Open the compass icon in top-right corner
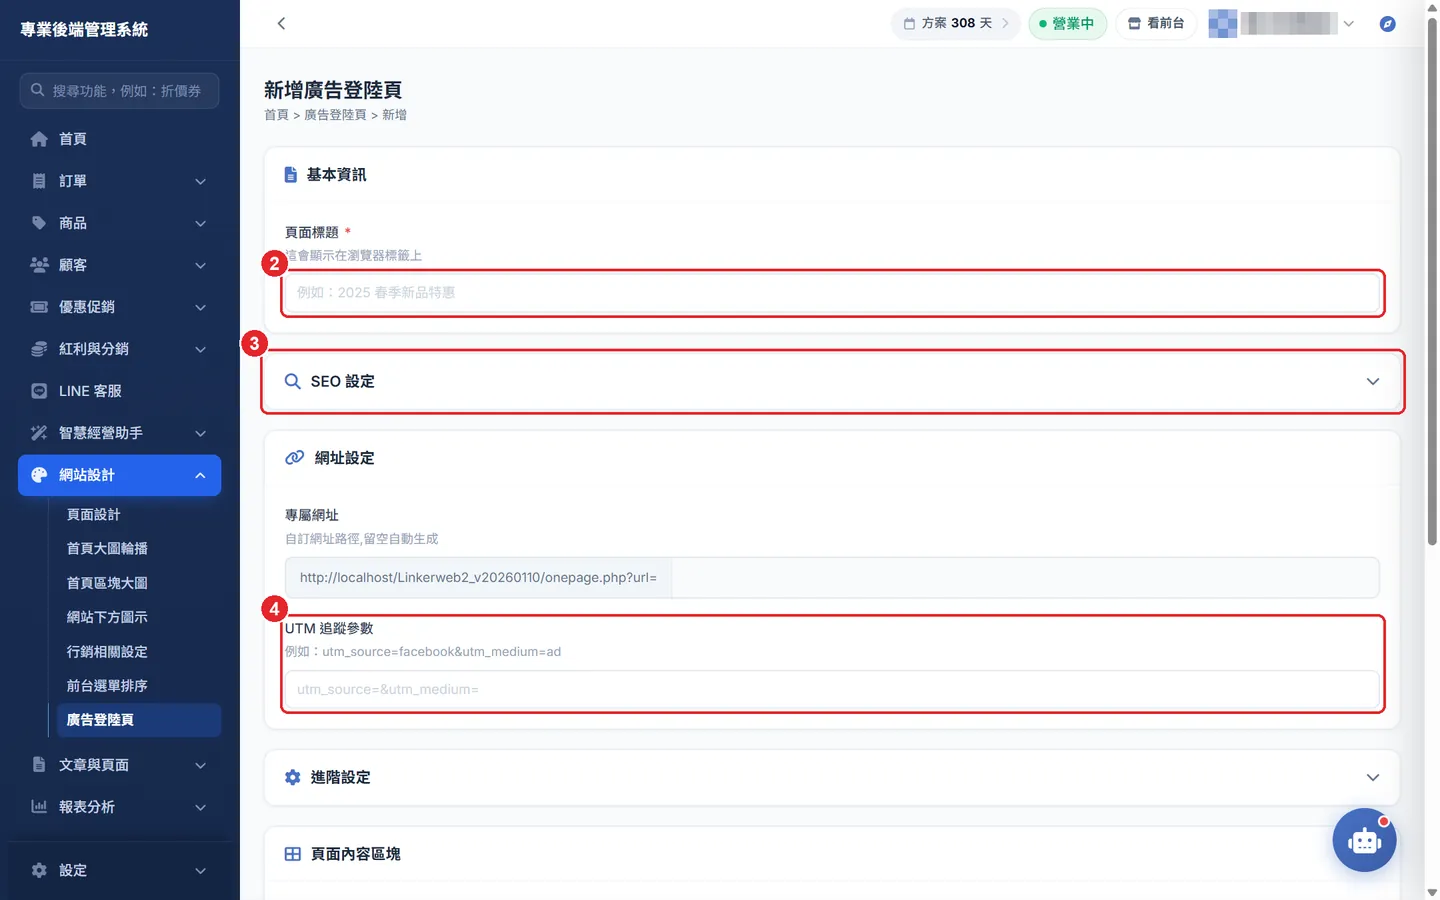1440x900 pixels. pos(1387,23)
